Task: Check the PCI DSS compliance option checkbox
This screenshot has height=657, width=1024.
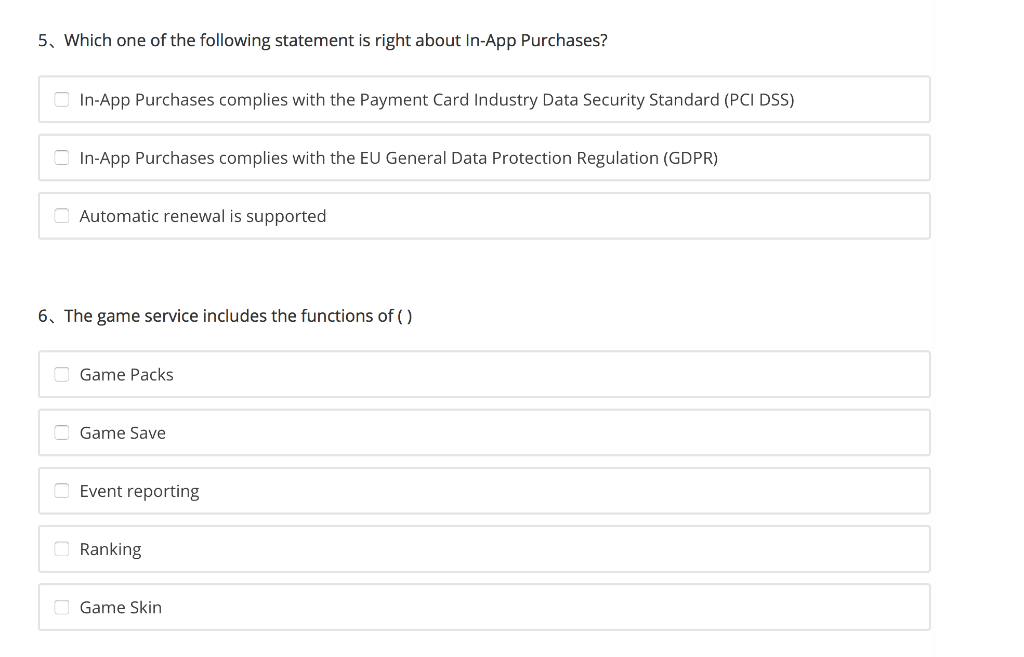Action: (62, 100)
